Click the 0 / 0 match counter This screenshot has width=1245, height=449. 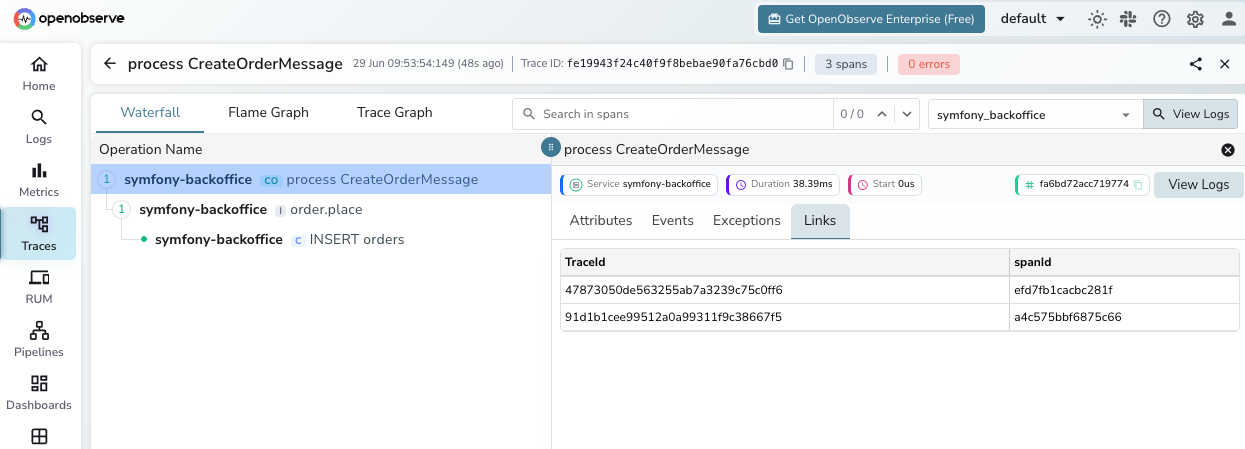coord(851,114)
